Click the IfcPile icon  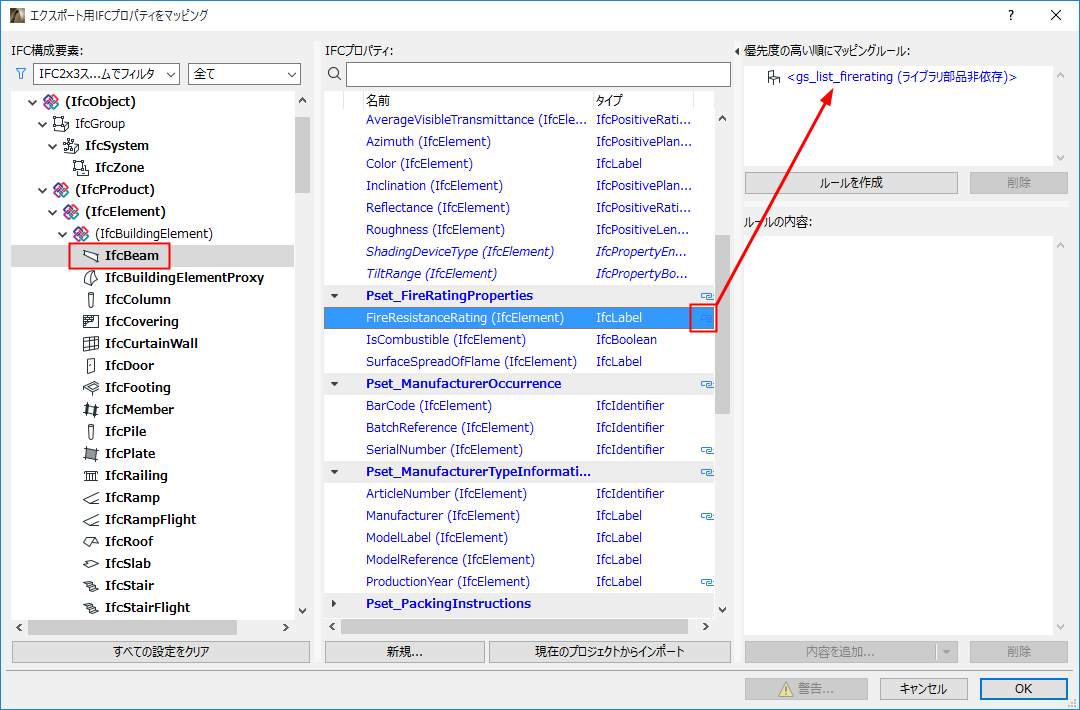click(90, 432)
